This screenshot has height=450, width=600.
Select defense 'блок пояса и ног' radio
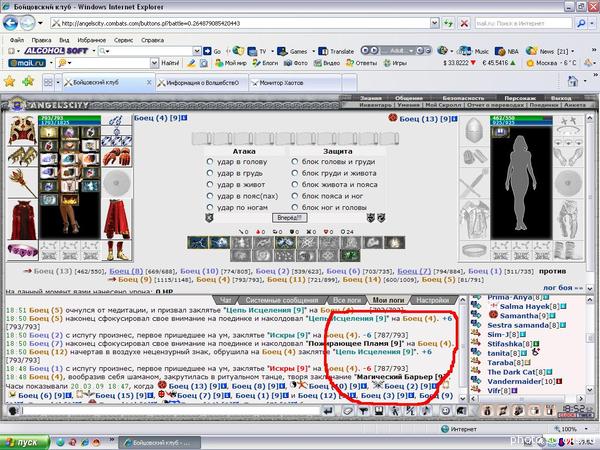click(x=295, y=196)
